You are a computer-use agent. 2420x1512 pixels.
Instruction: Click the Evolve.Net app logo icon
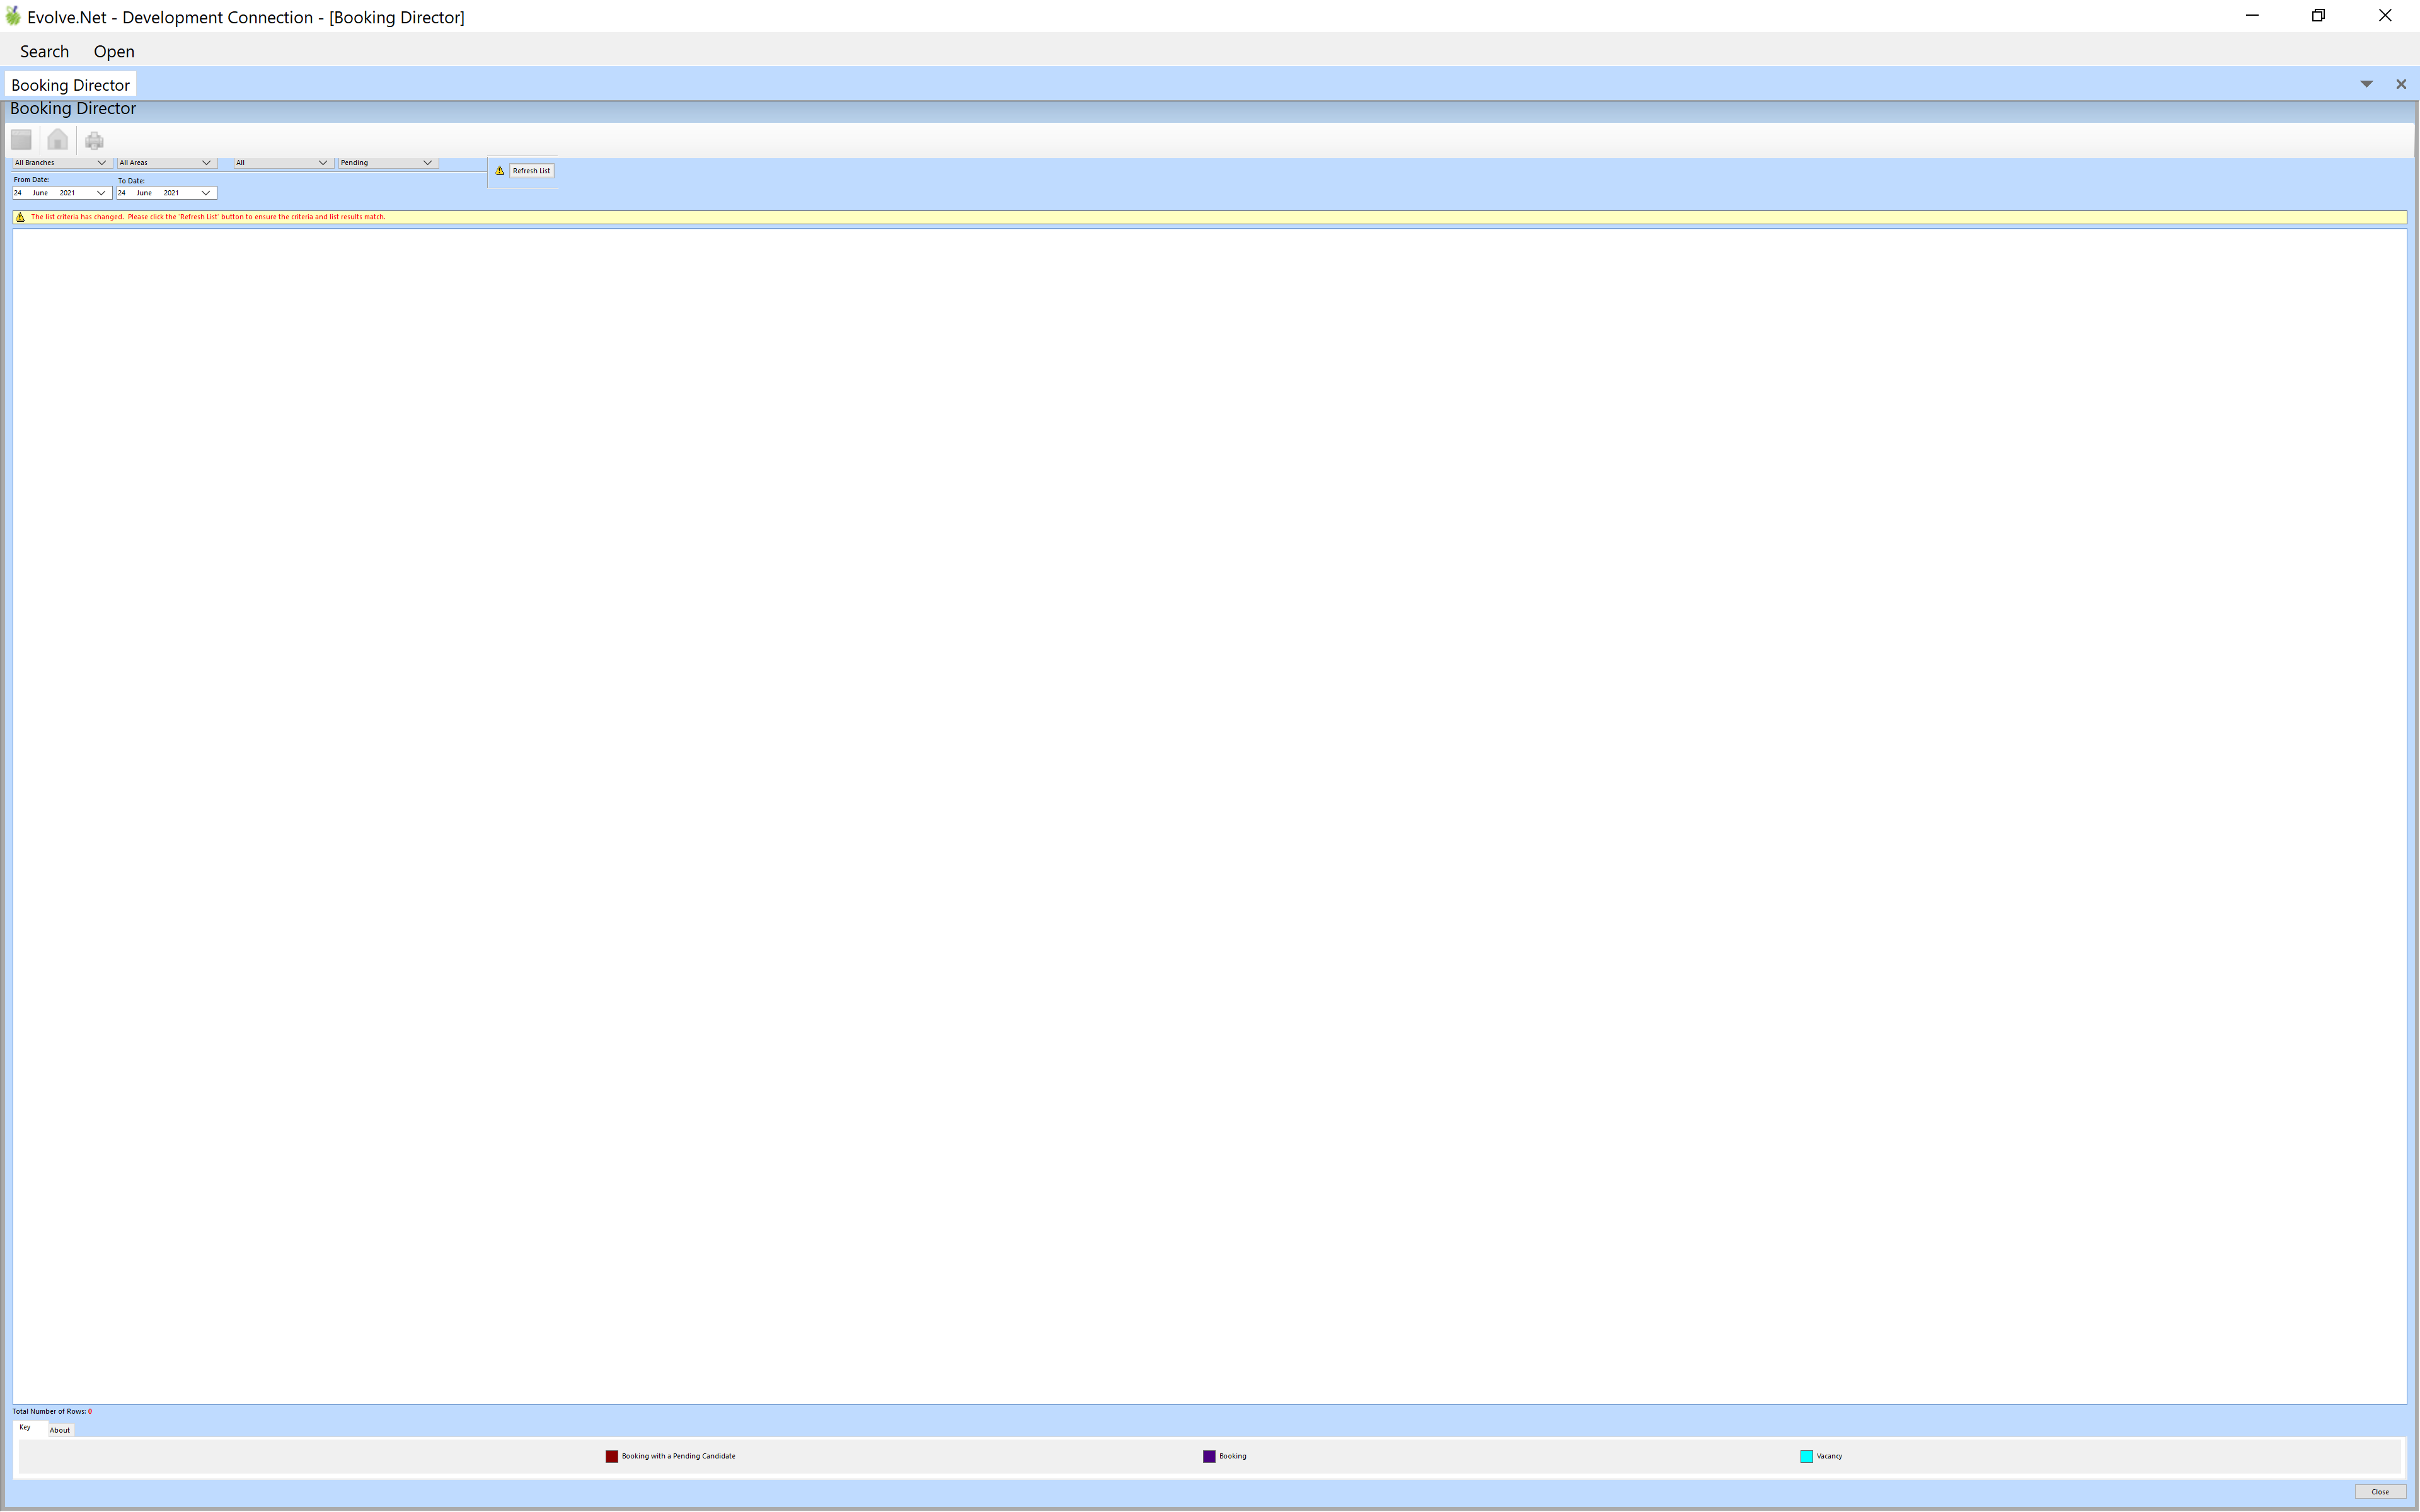click(x=13, y=16)
